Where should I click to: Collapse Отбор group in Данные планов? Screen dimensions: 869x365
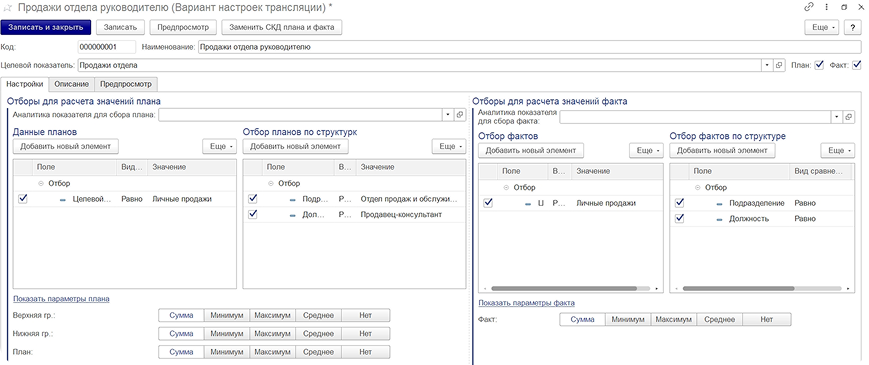[x=41, y=183]
